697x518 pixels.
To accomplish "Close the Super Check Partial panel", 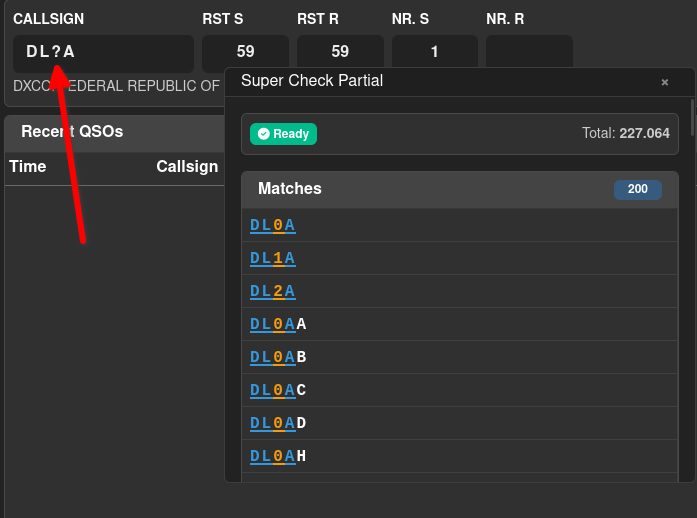I will coord(665,82).
